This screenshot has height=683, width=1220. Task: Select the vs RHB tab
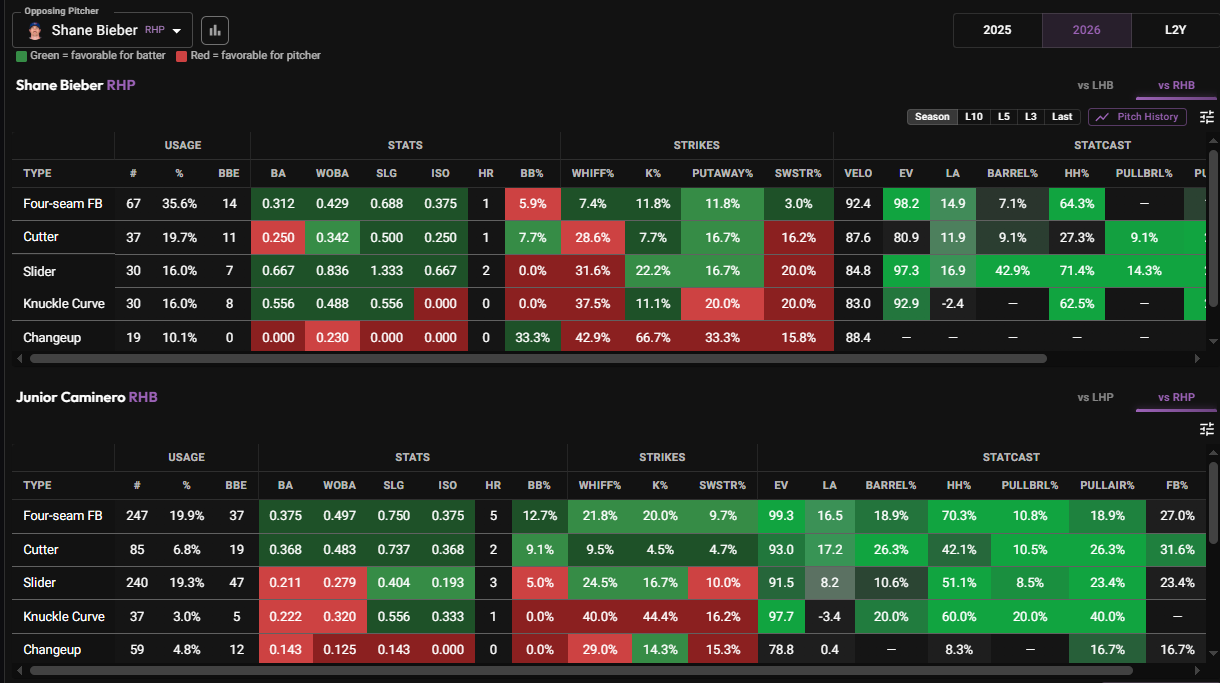(x=1176, y=86)
